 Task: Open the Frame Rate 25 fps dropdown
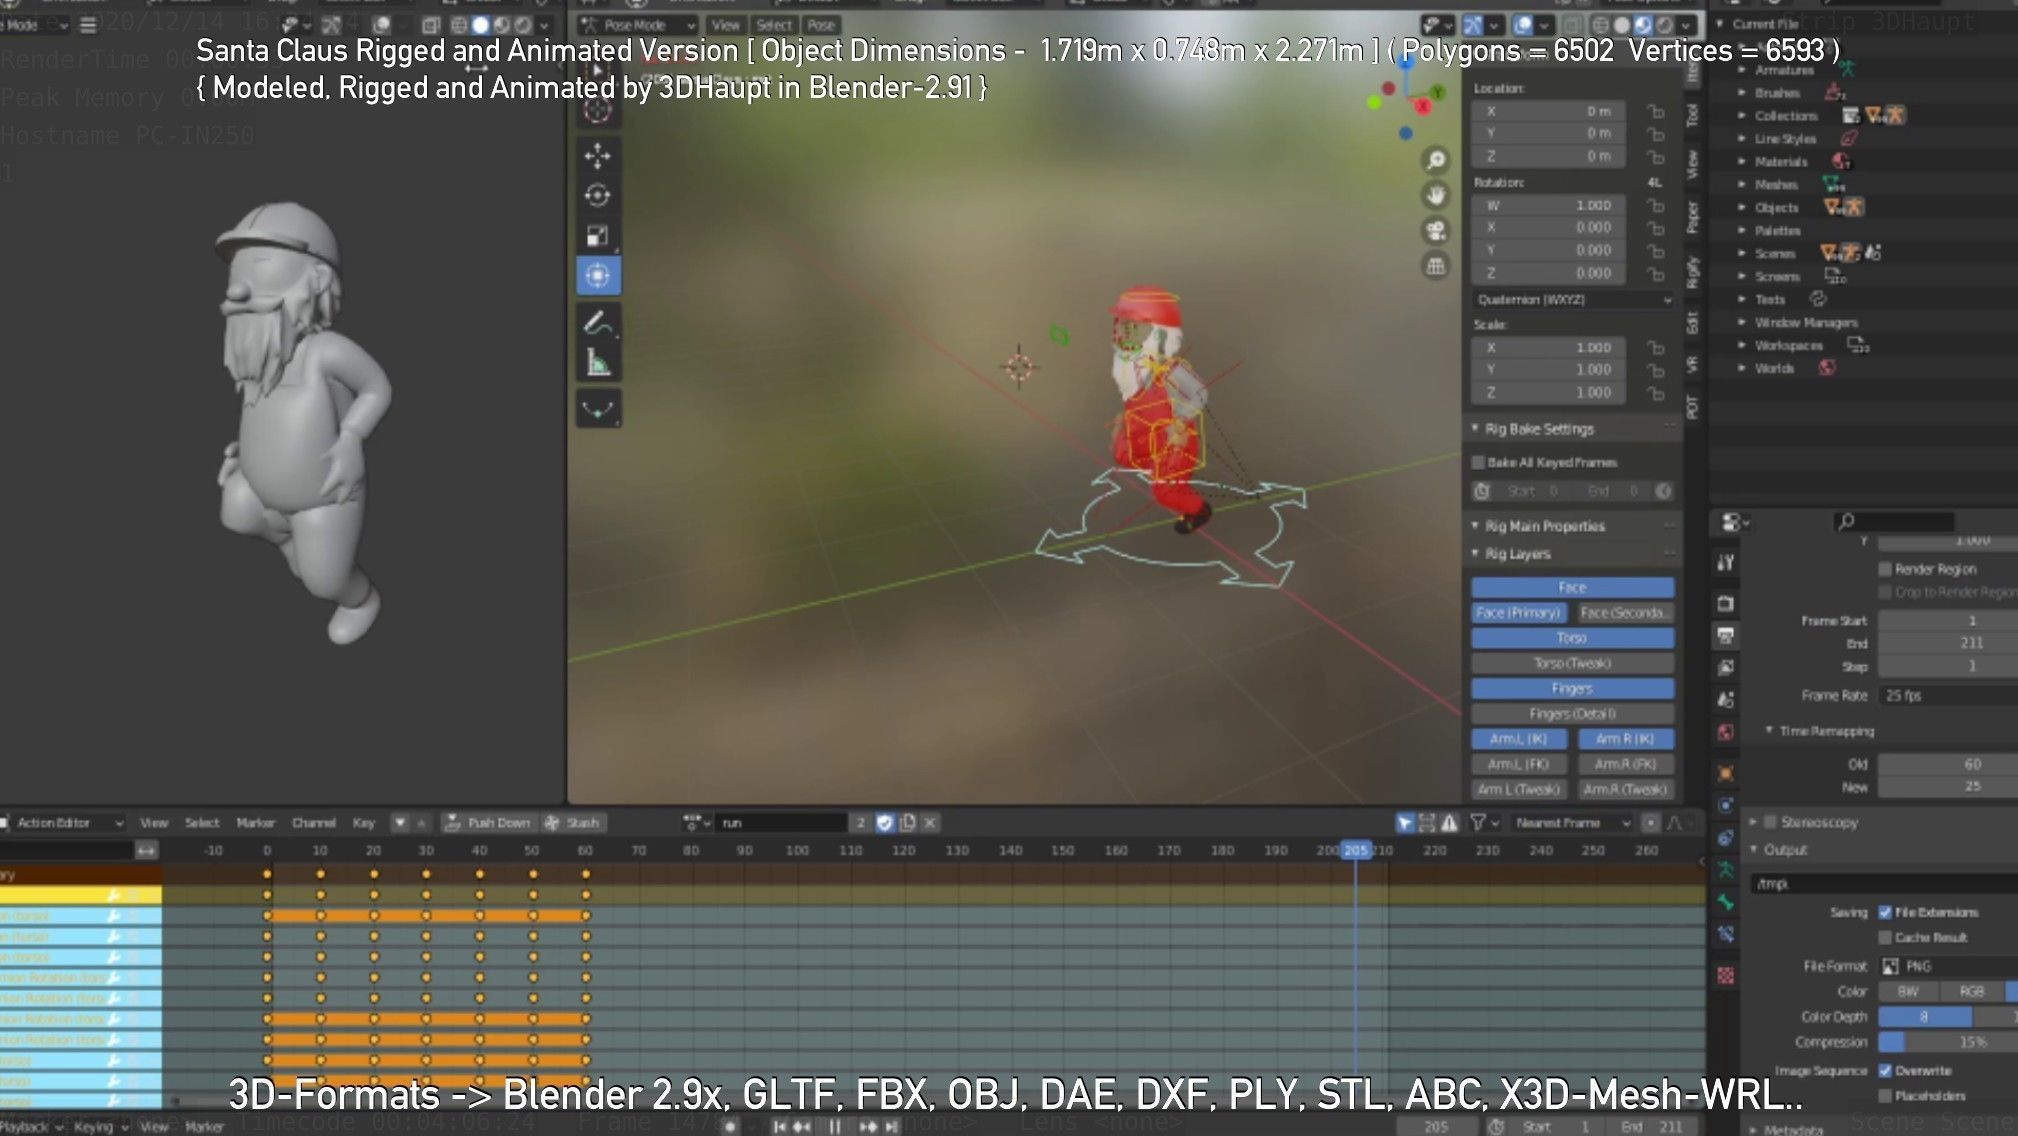pyautogui.click(x=1947, y=695)
